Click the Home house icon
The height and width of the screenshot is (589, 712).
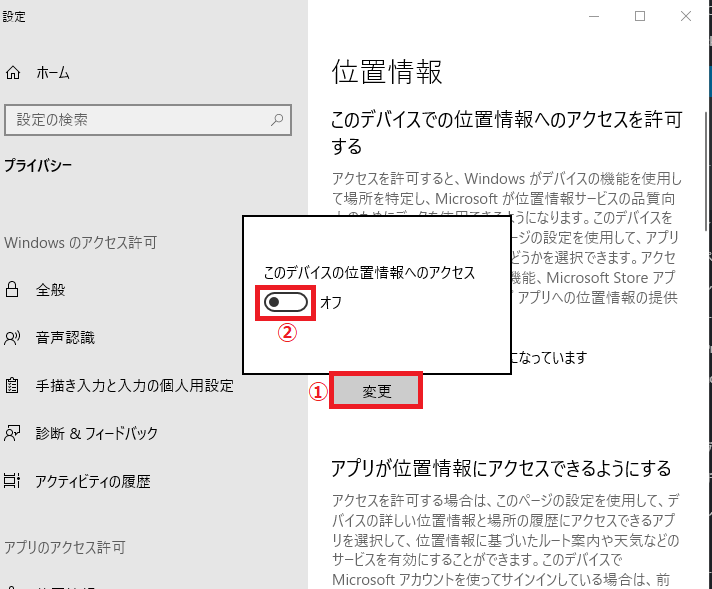(13, 73)
